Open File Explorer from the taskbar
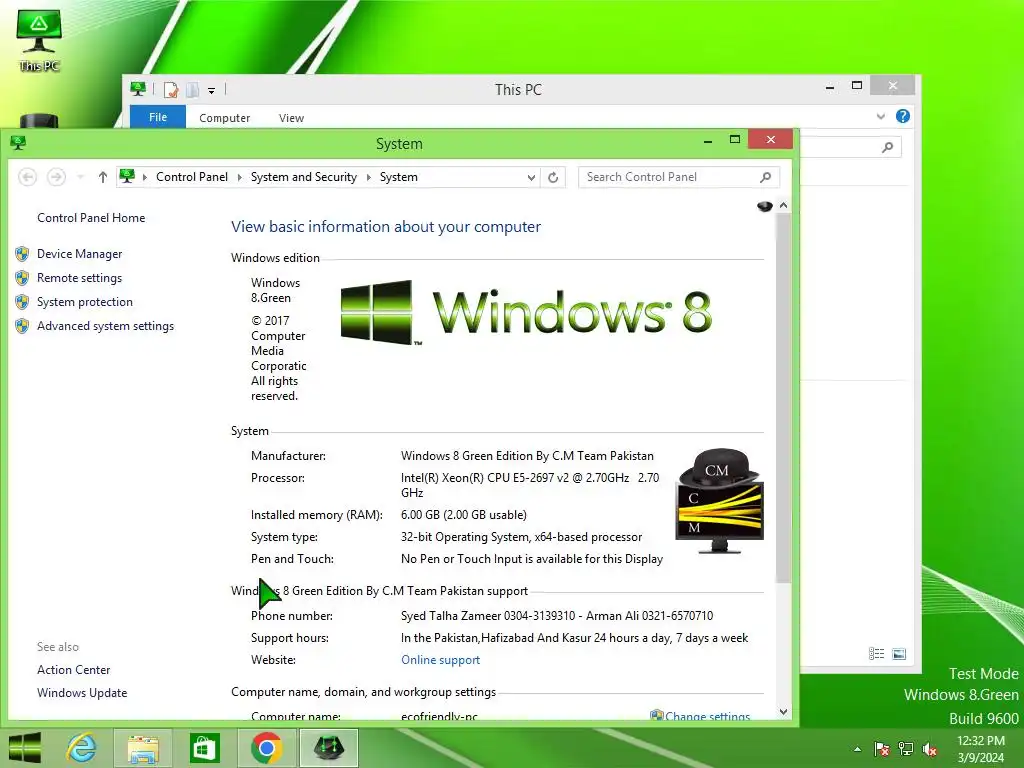Image resolution: width=1024 pixels, height=768 pixels. pos(143,748)
